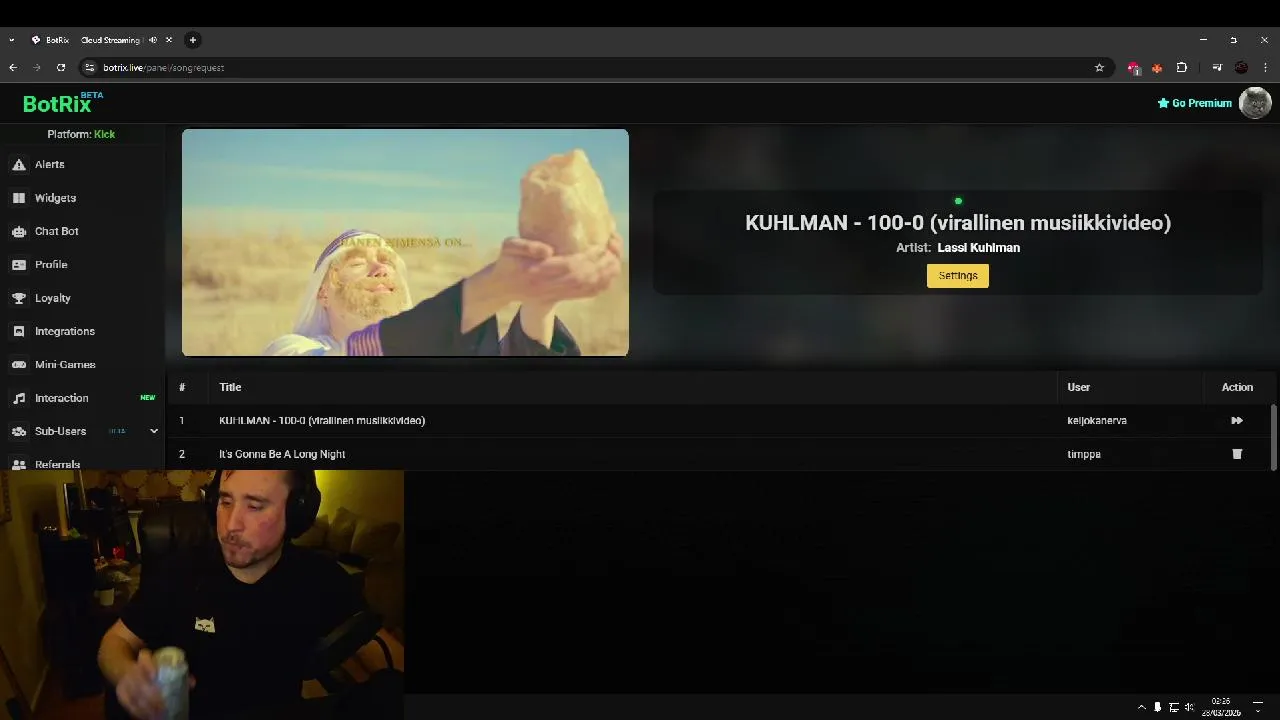Click the microphone tray icon
This screenshot has width=1280, height=720.
click(1158, 707)
